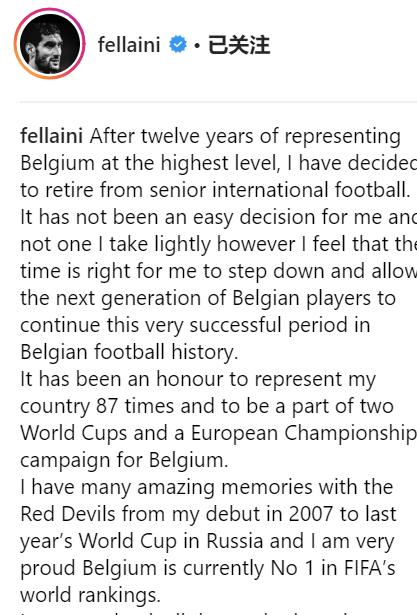Click the words 'European Championship'

(x=304, y=433)
